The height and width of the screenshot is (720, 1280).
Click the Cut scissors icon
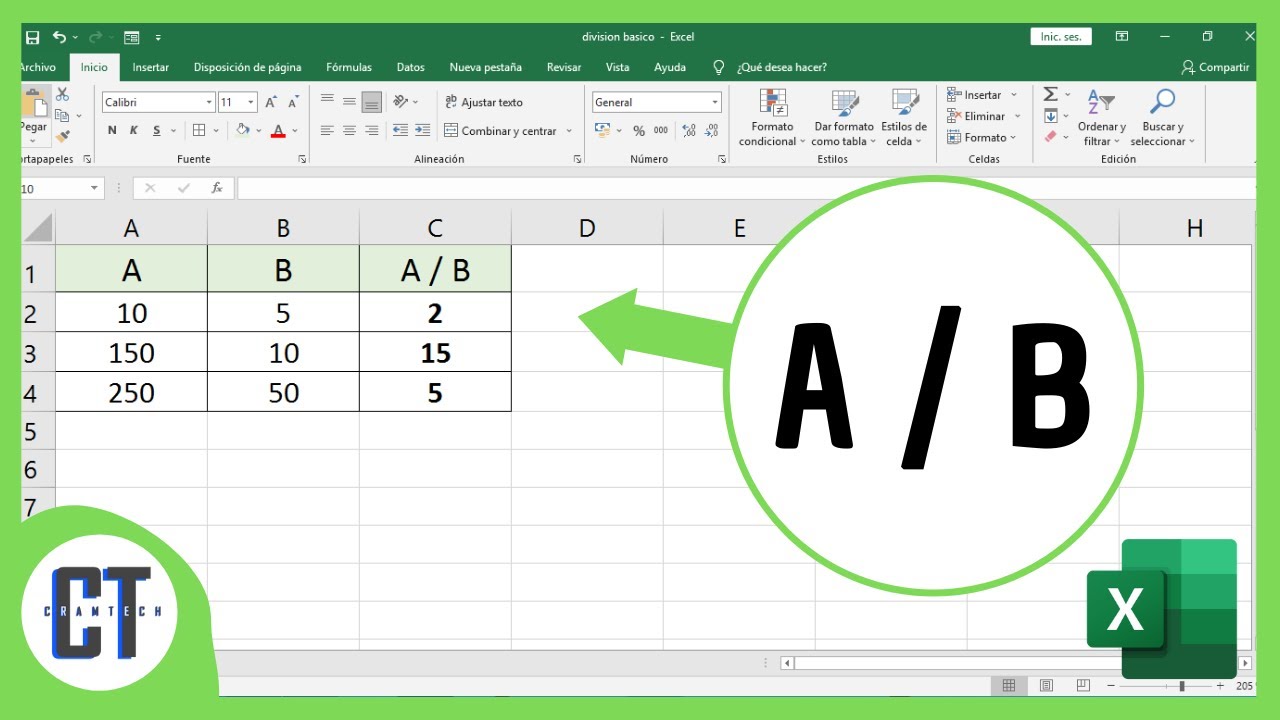(x=62, y=94)
